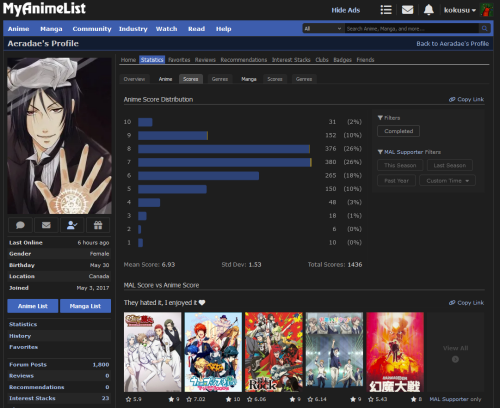Switch to the Recommendations profile tab
The width and height of the screenshot is (500, 408).
coord(244,60)
